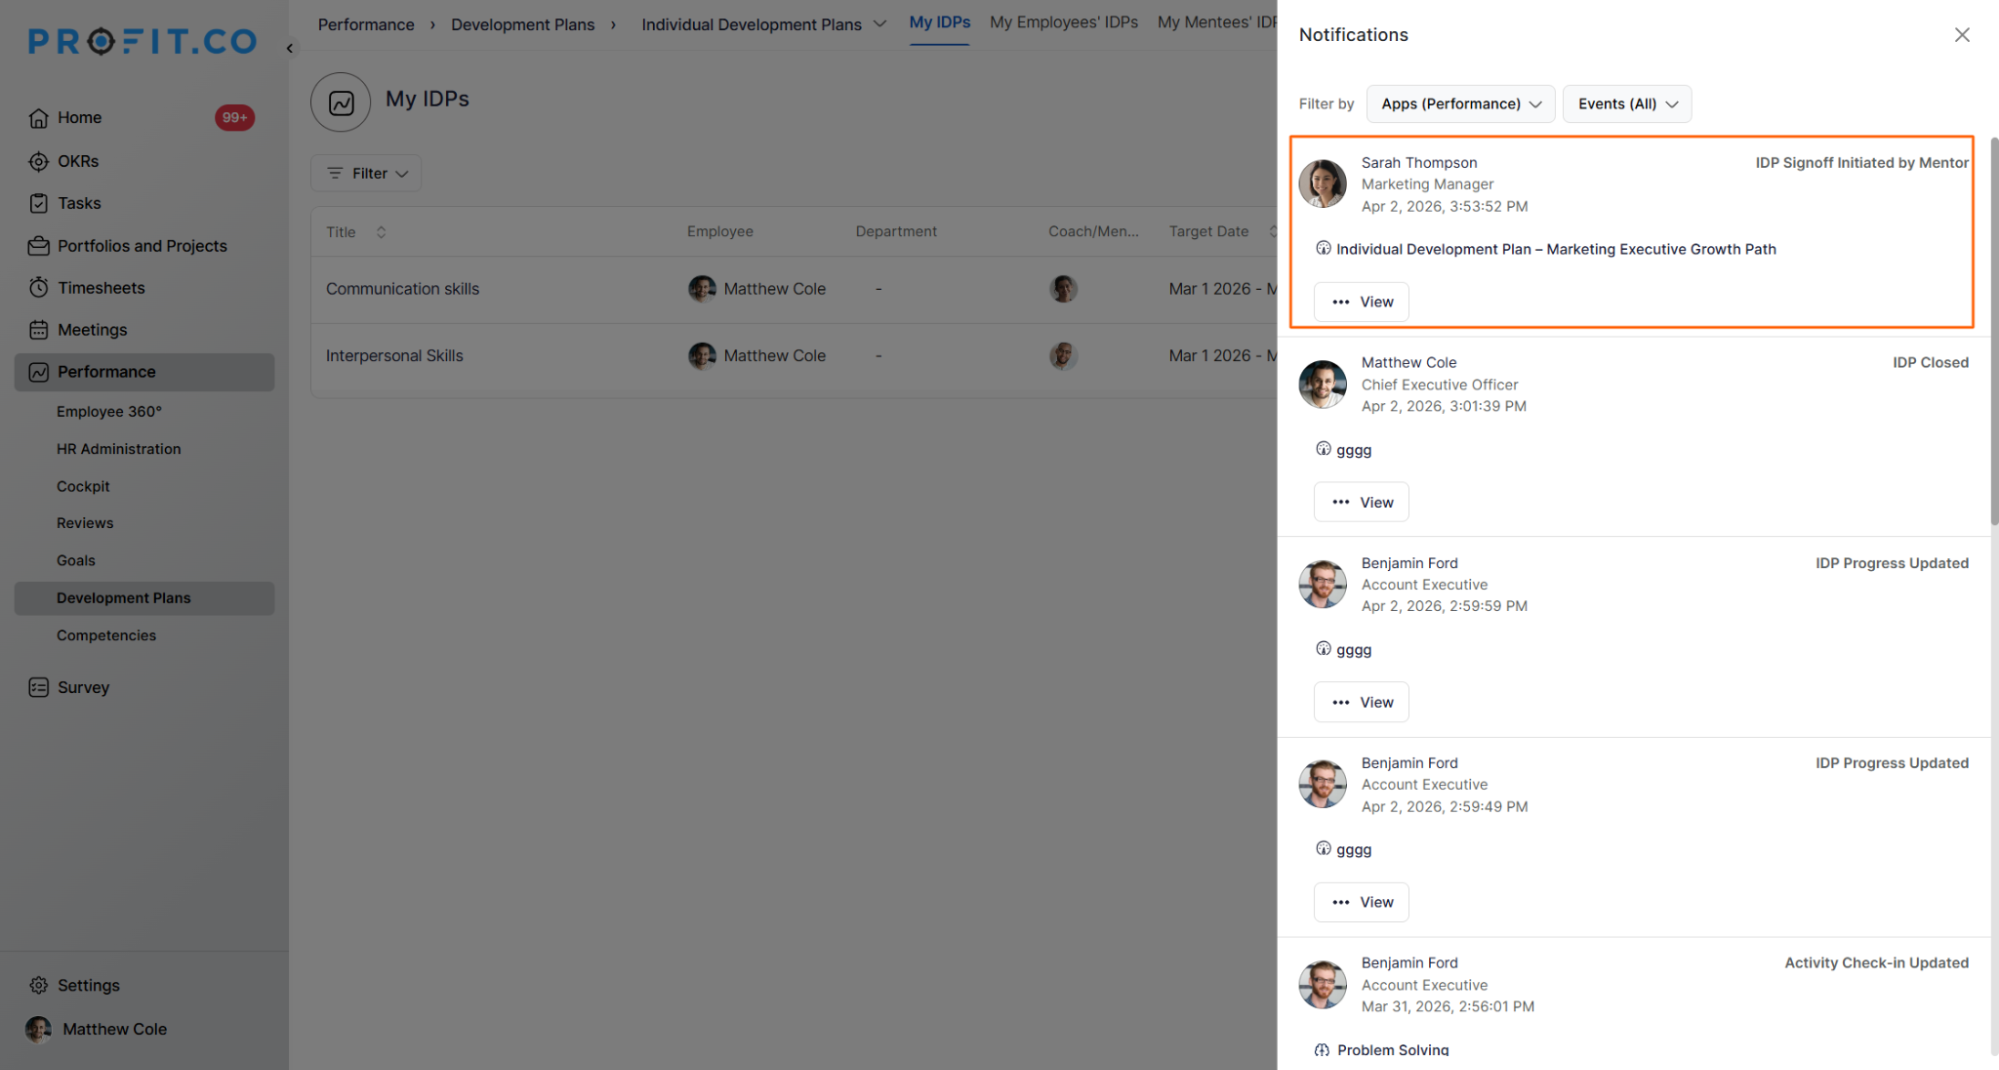Select Development Plans in sidebar
Screen dimensions: 1999x1070
[144, 598]
